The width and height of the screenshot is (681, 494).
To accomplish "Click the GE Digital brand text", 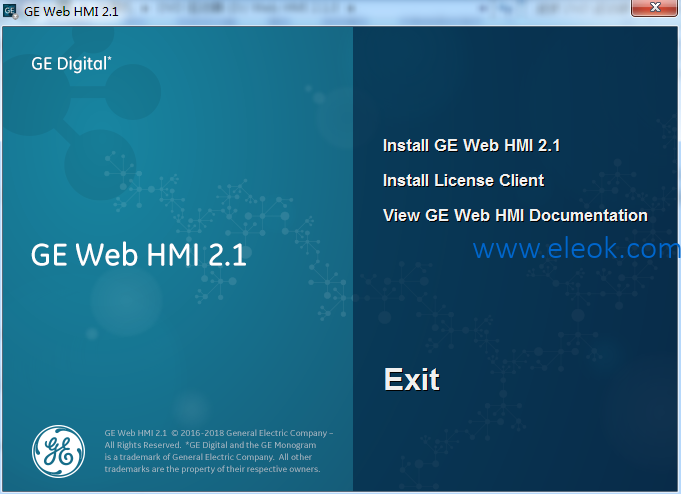I will click(x=71, y=64).
